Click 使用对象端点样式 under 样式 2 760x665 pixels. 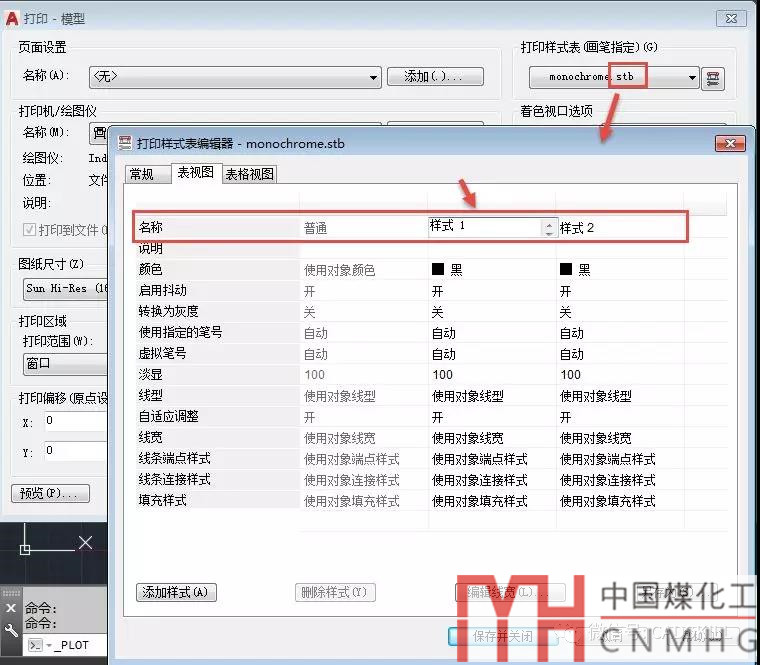tap(608, 459)
